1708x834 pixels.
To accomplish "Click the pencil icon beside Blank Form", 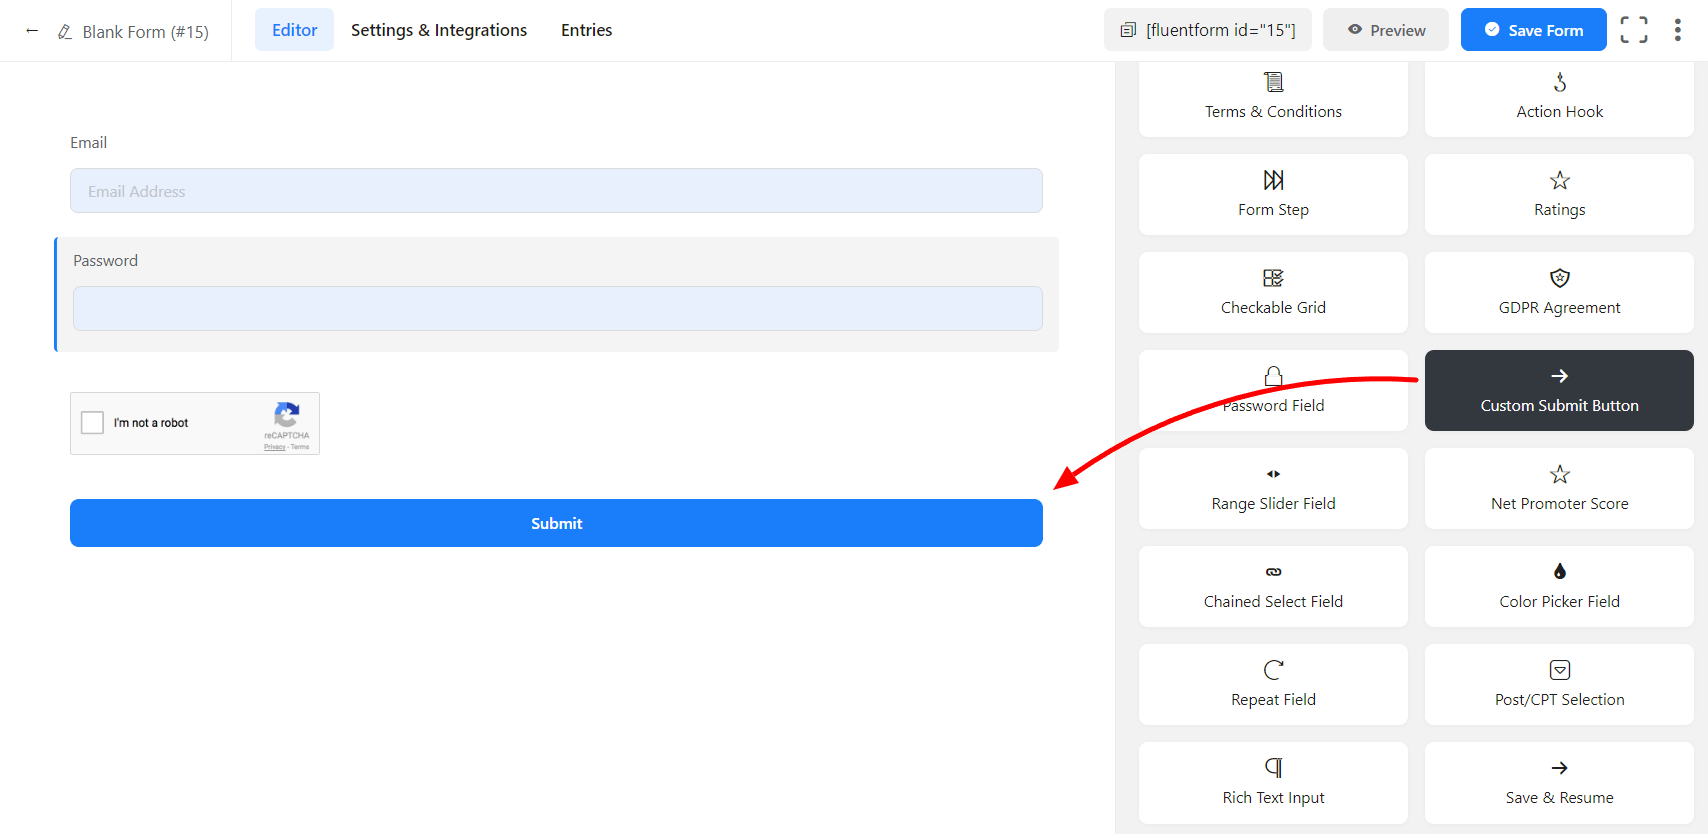I will (65, 32).
